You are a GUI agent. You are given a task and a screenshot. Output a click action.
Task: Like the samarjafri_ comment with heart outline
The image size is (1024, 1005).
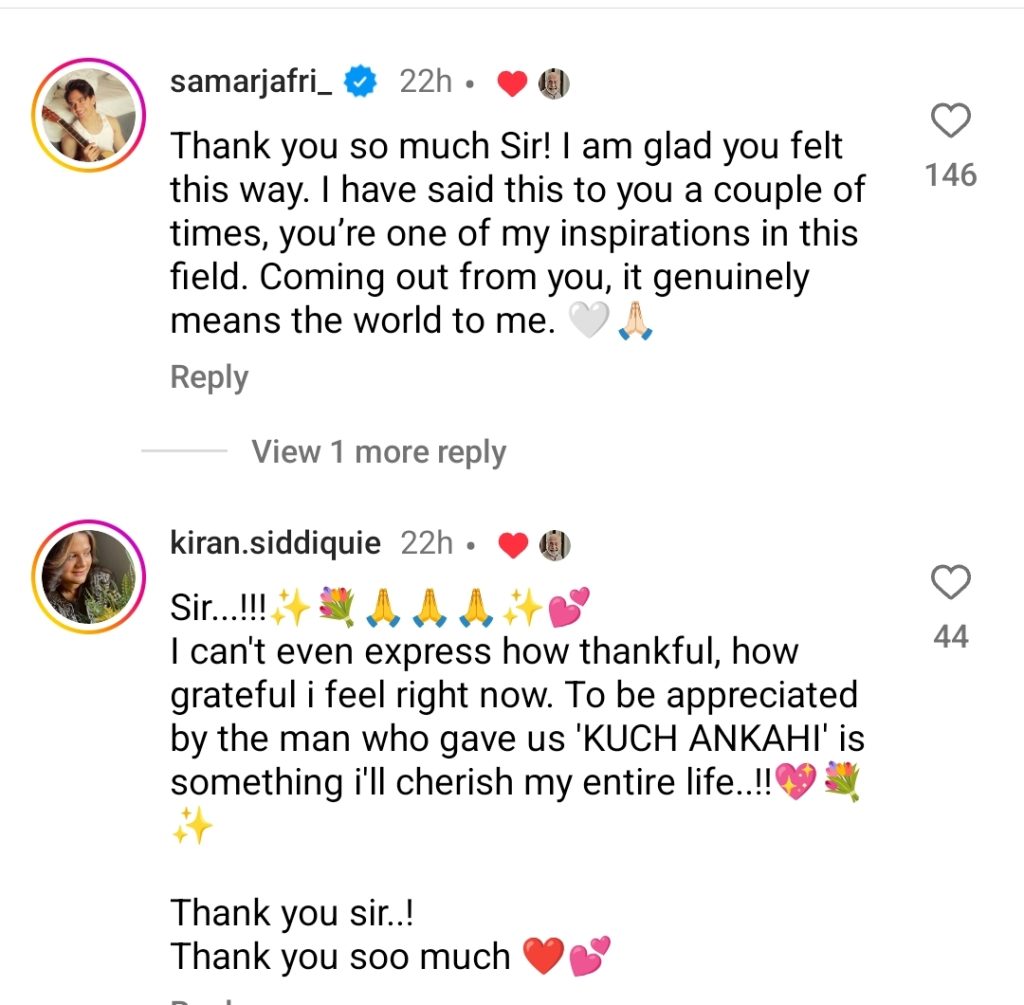tap(950, 122)
